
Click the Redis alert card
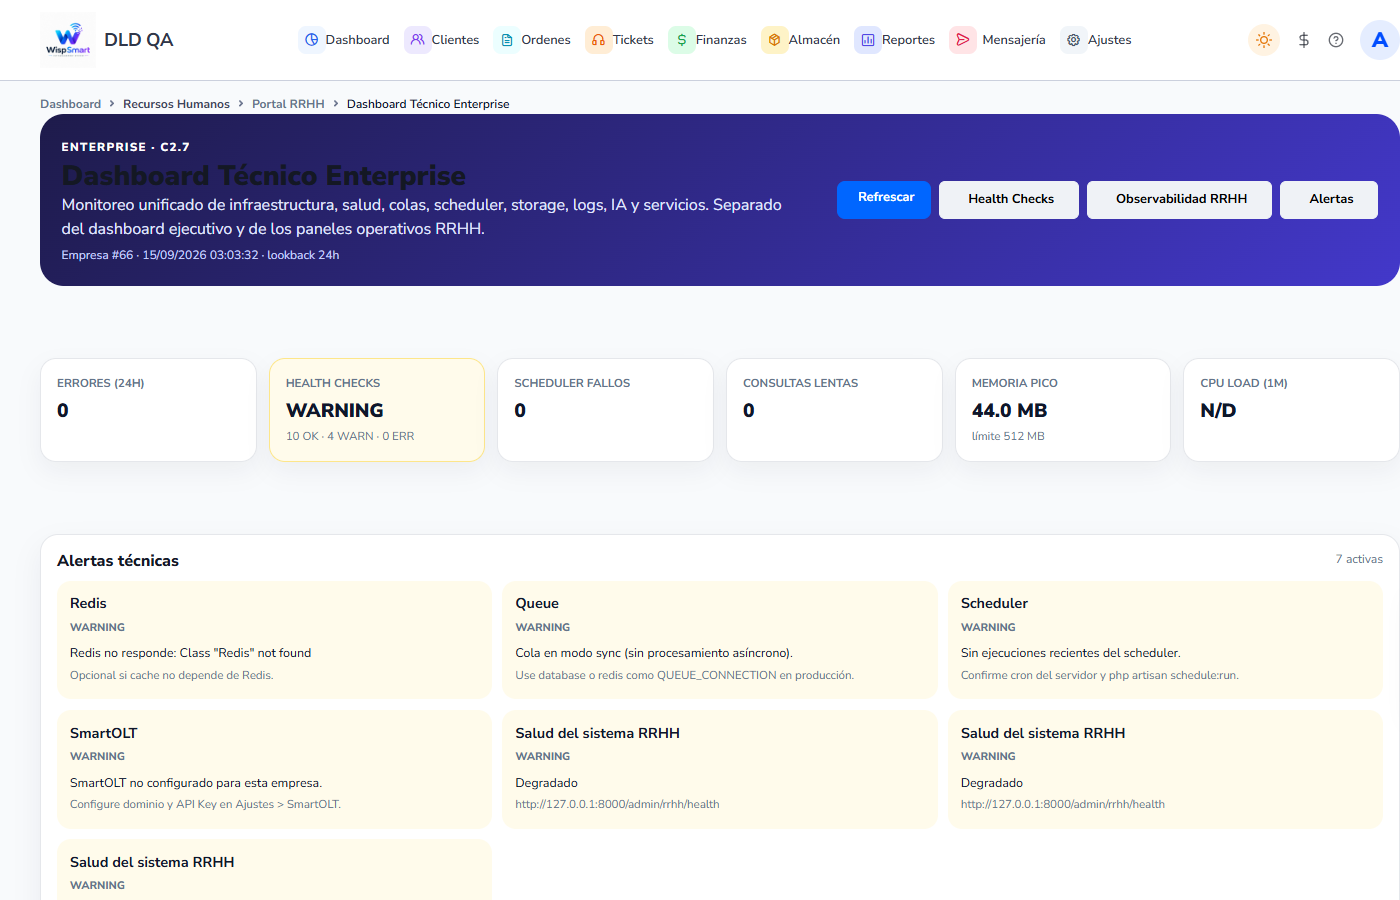coord(274,640)
